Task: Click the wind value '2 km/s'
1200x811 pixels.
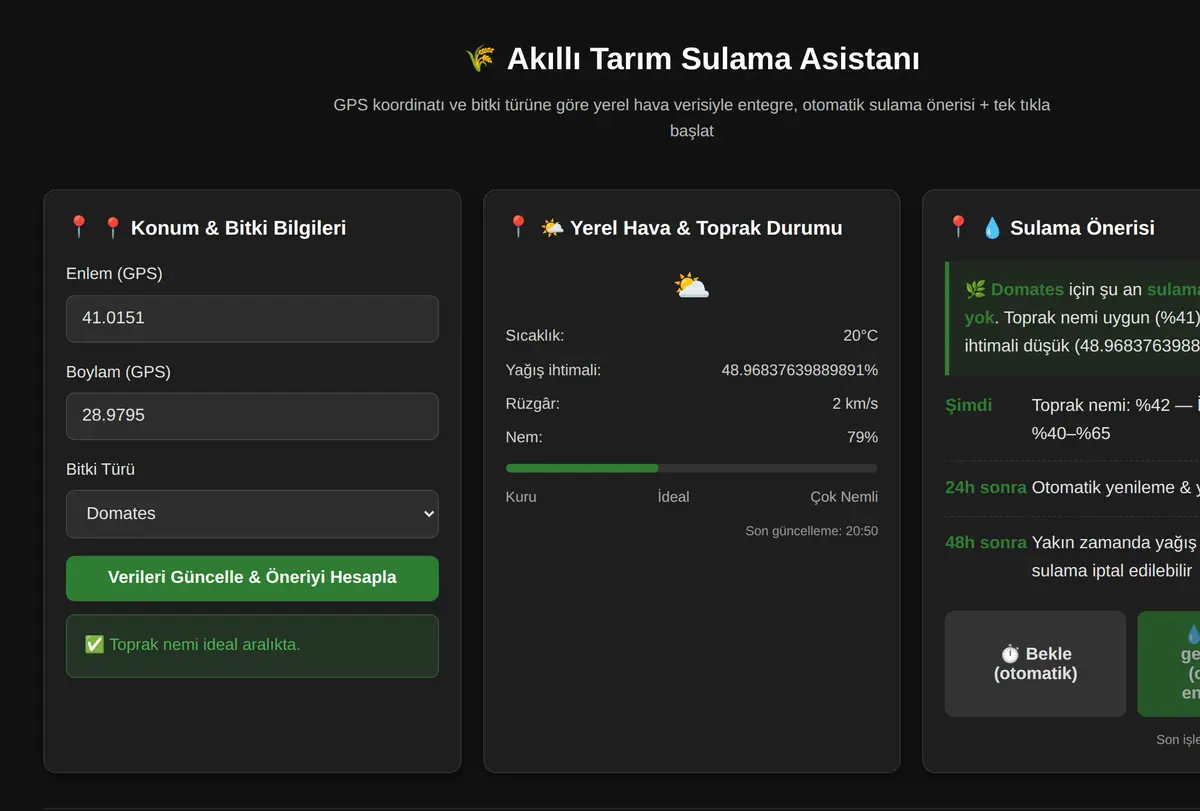Action: 855,404
